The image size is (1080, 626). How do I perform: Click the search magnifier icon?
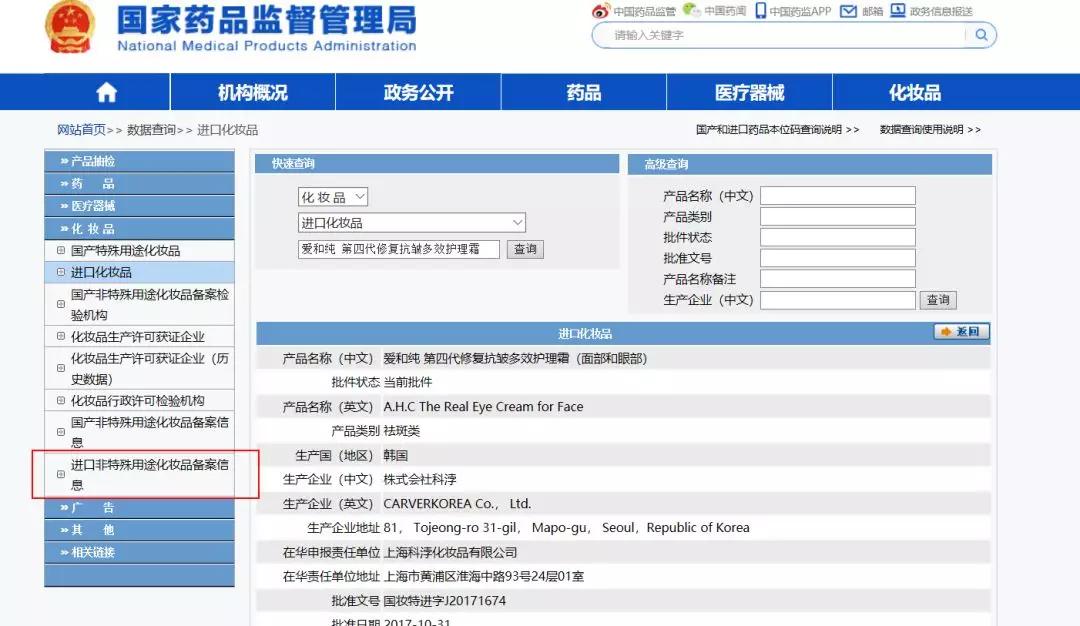[x=981, y=35]
